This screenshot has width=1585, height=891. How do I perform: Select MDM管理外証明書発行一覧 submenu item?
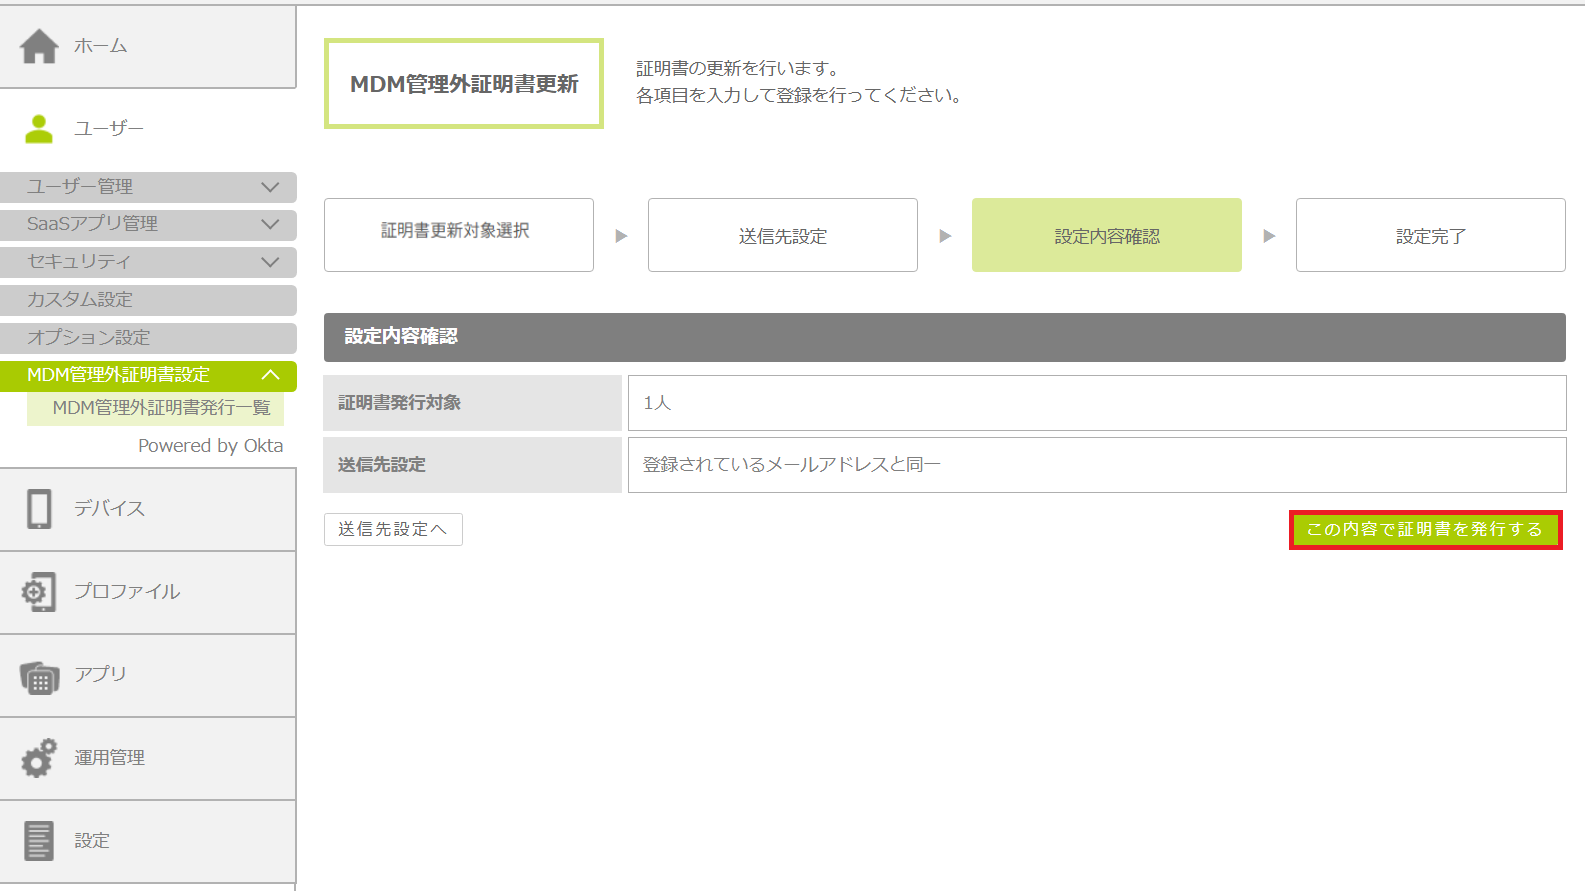click(x=161, y=408)
